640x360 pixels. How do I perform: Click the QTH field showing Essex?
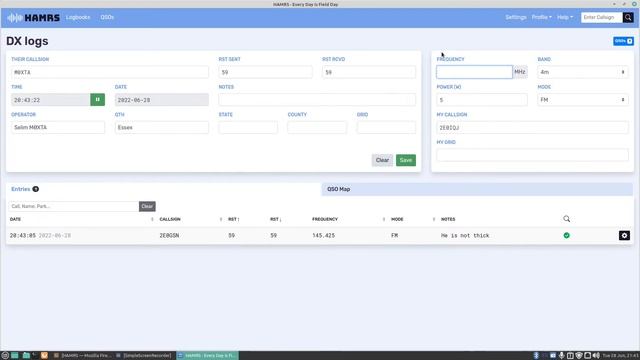point(162,127)
